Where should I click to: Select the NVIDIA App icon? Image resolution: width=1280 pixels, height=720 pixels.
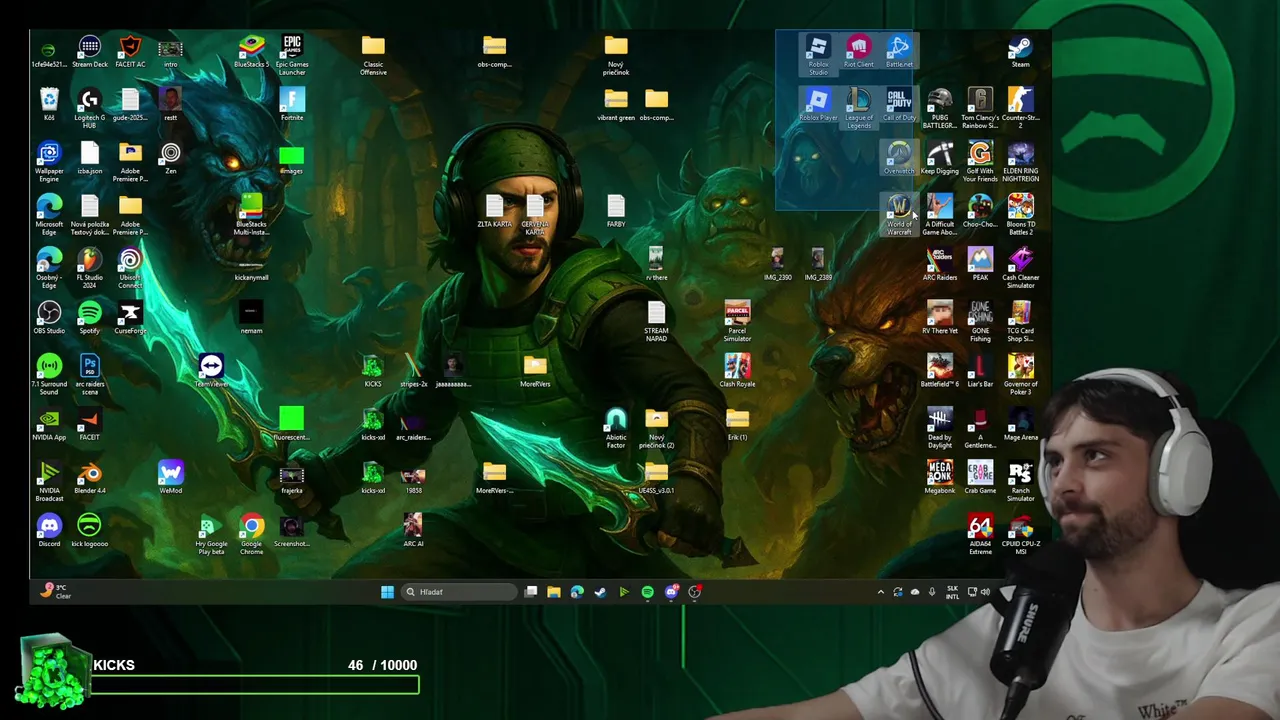pyautogui.click(x=49, y=424)
